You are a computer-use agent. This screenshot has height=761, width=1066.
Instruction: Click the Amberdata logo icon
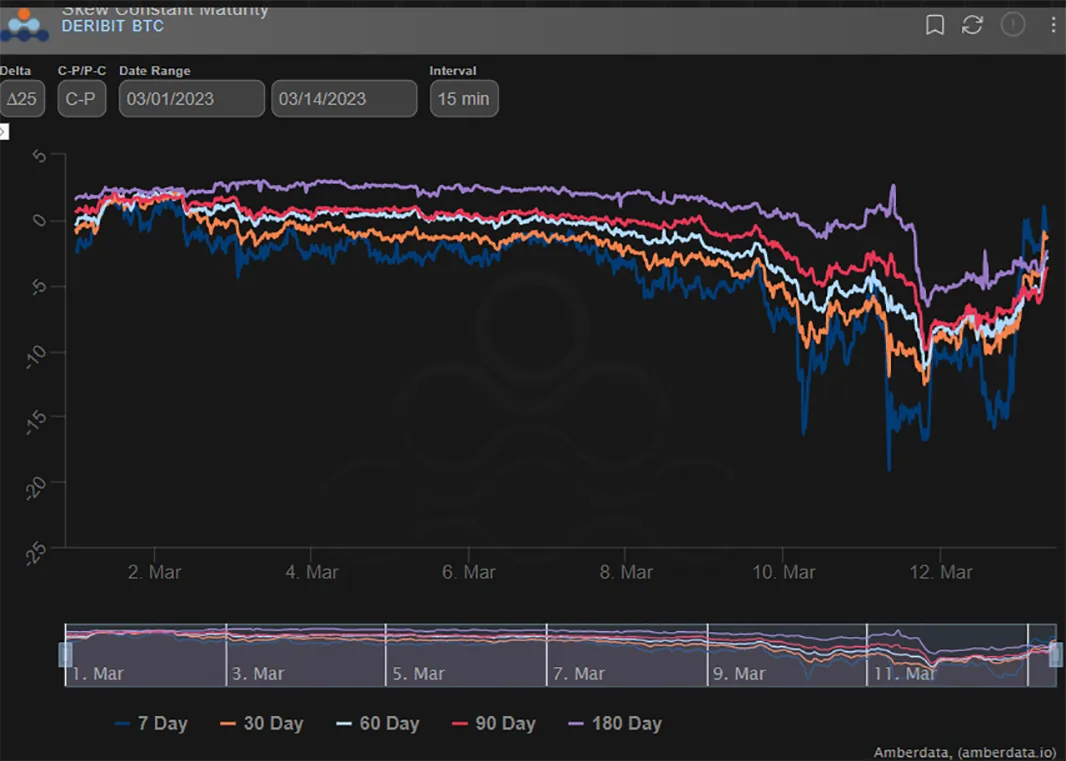pos(24,24)
